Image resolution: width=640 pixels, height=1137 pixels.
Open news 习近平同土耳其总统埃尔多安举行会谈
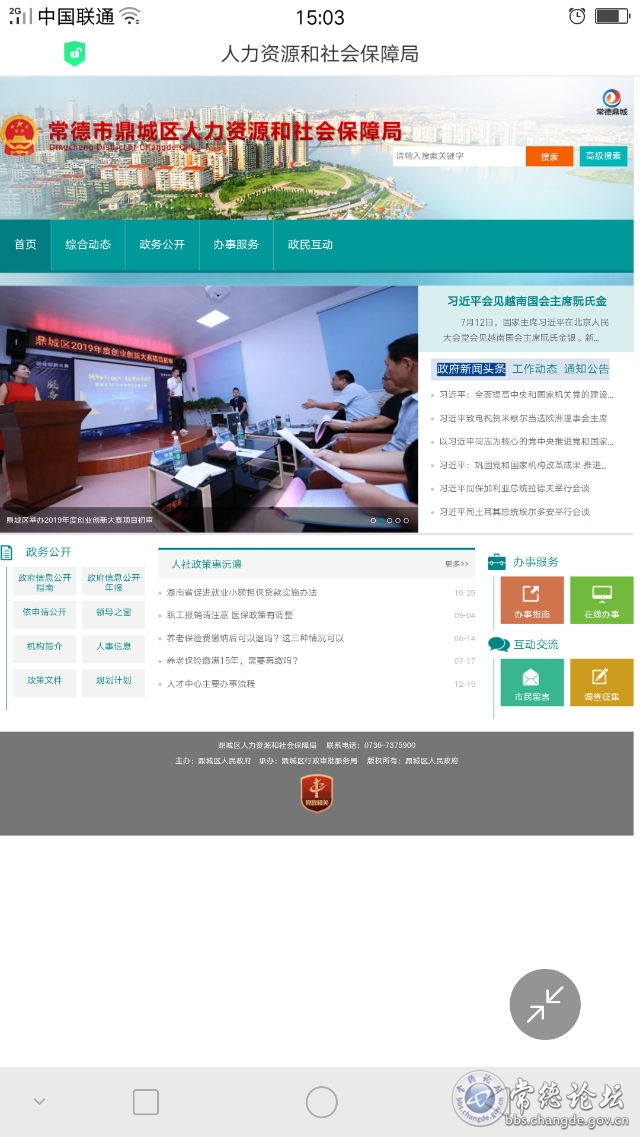click(x=515, y=512)
